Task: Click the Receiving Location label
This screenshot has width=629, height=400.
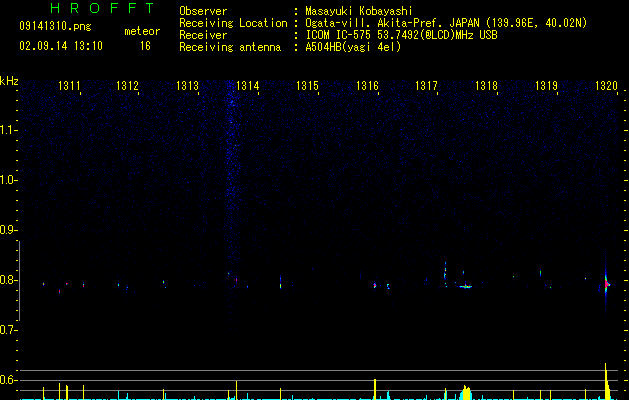Action: click(x=233, y=23)
